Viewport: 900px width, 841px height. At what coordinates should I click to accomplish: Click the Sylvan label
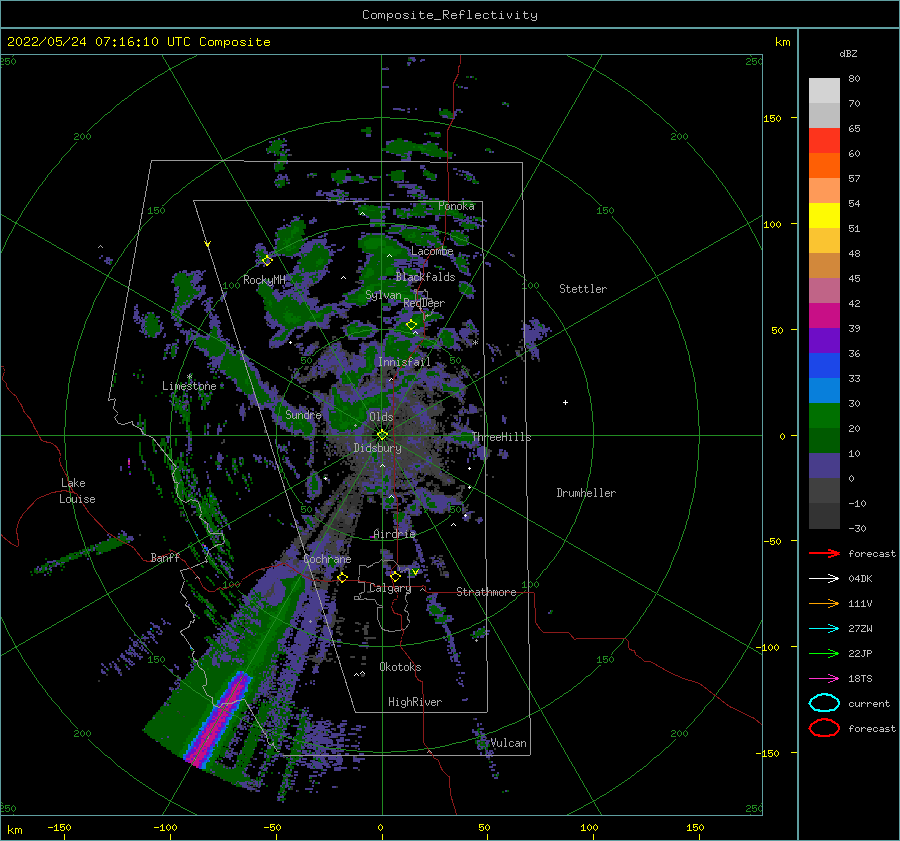[383, 295]
